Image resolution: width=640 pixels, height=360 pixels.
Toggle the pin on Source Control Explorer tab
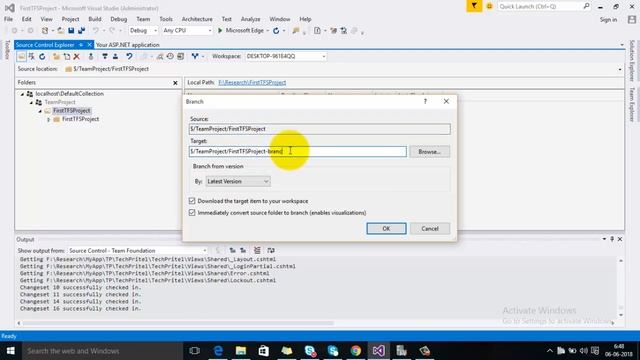click(x=81, y=45)
